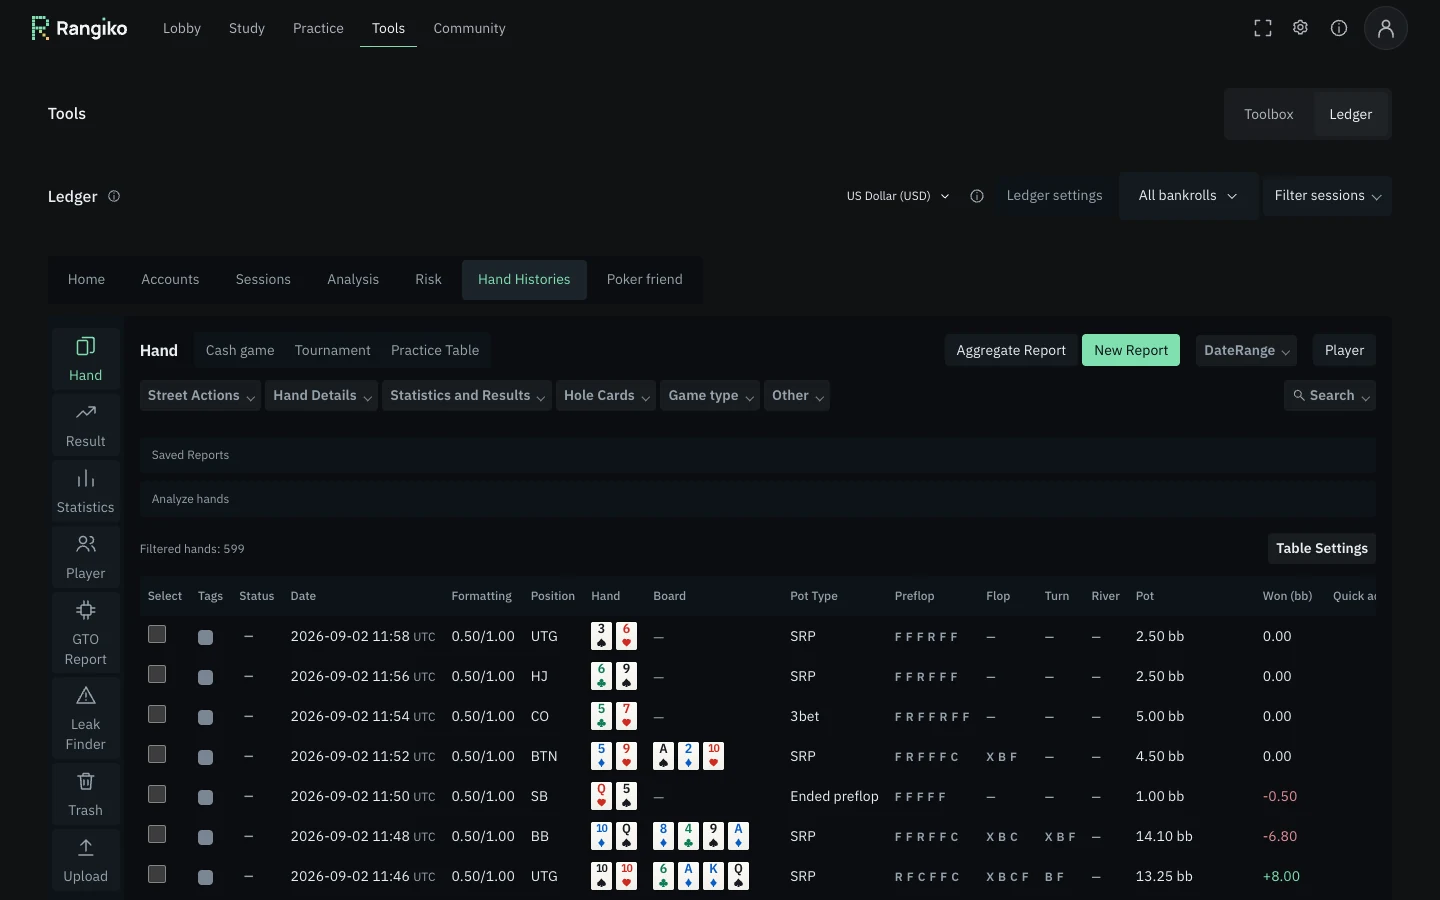Click the info icon beside US Dollar currency
Viewport: 1440px width, 900px height.
[x=977, y=196]
